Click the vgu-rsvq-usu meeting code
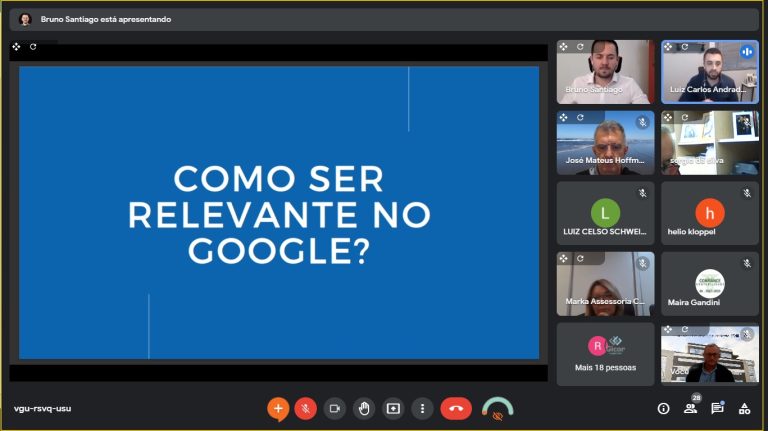 (x=42, y=408)
